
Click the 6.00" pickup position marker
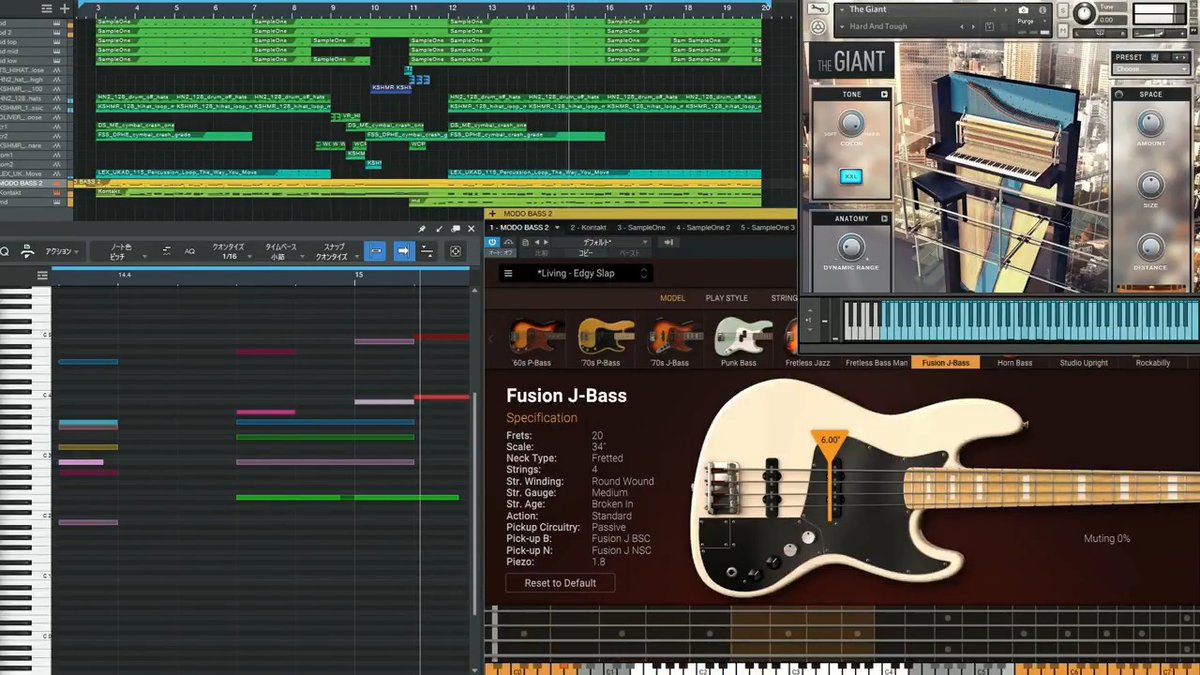[829, 439]
